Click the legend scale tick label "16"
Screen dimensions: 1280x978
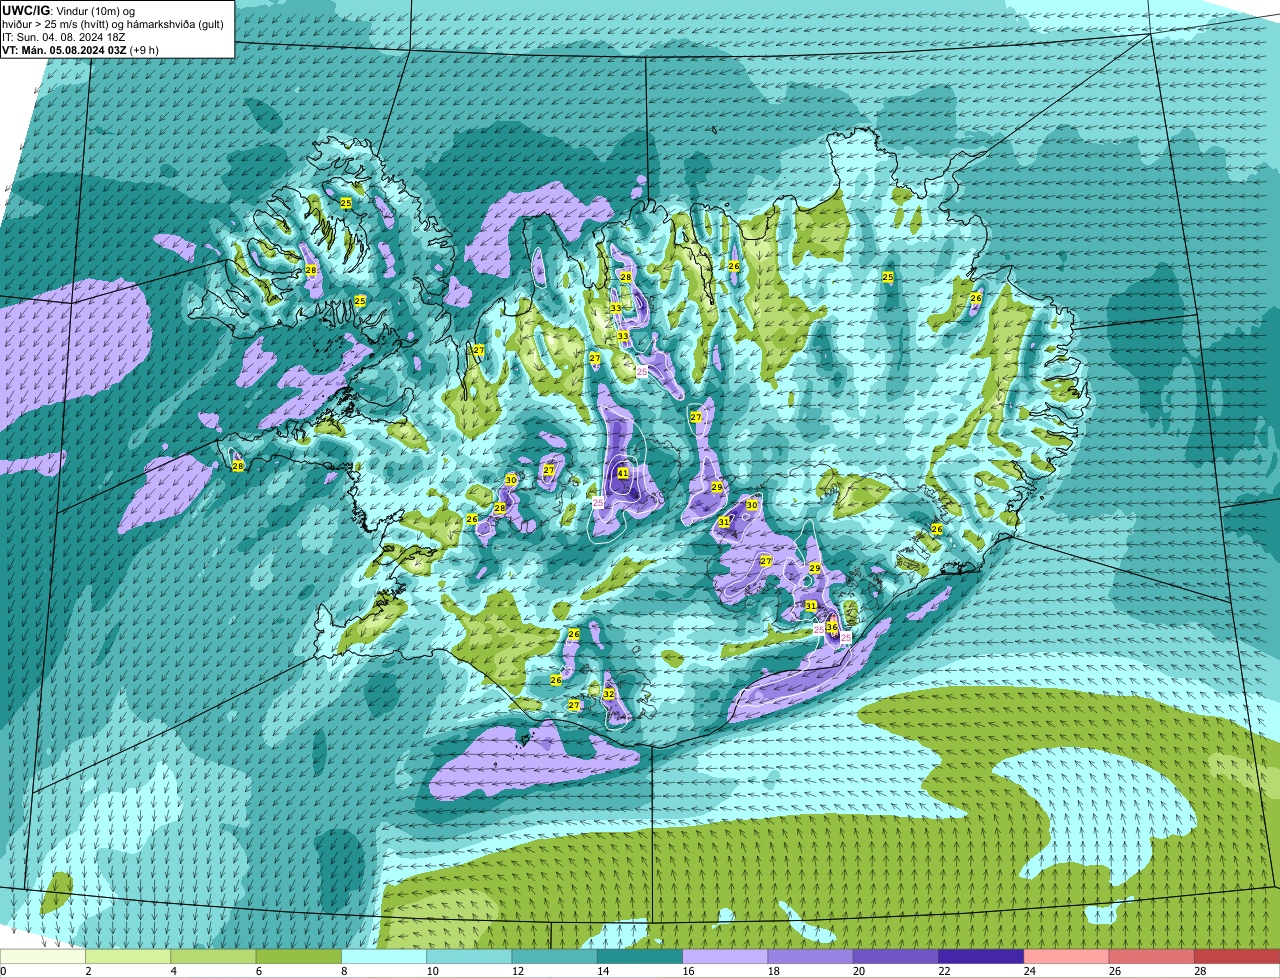pos(688,971)
